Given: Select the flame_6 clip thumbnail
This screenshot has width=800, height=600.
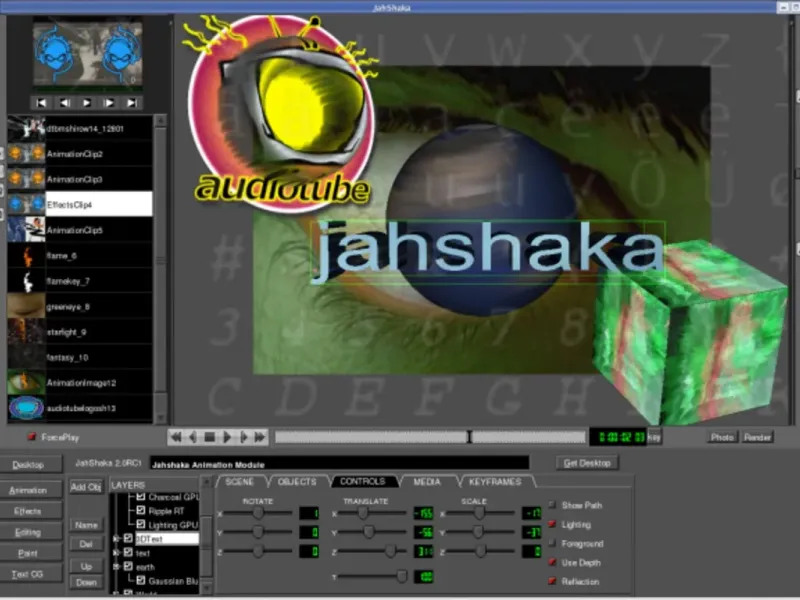Looking at the screenshot, I should [x=26, y=256].
